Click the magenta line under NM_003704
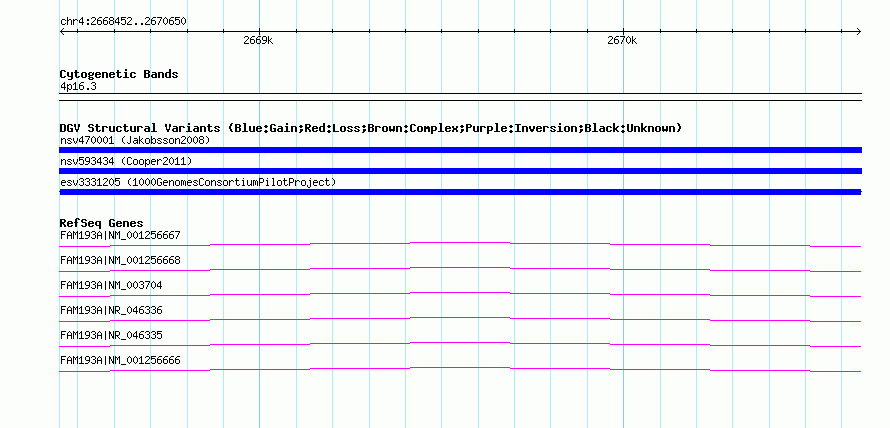The image size is (890, 428). pos(460,294)
